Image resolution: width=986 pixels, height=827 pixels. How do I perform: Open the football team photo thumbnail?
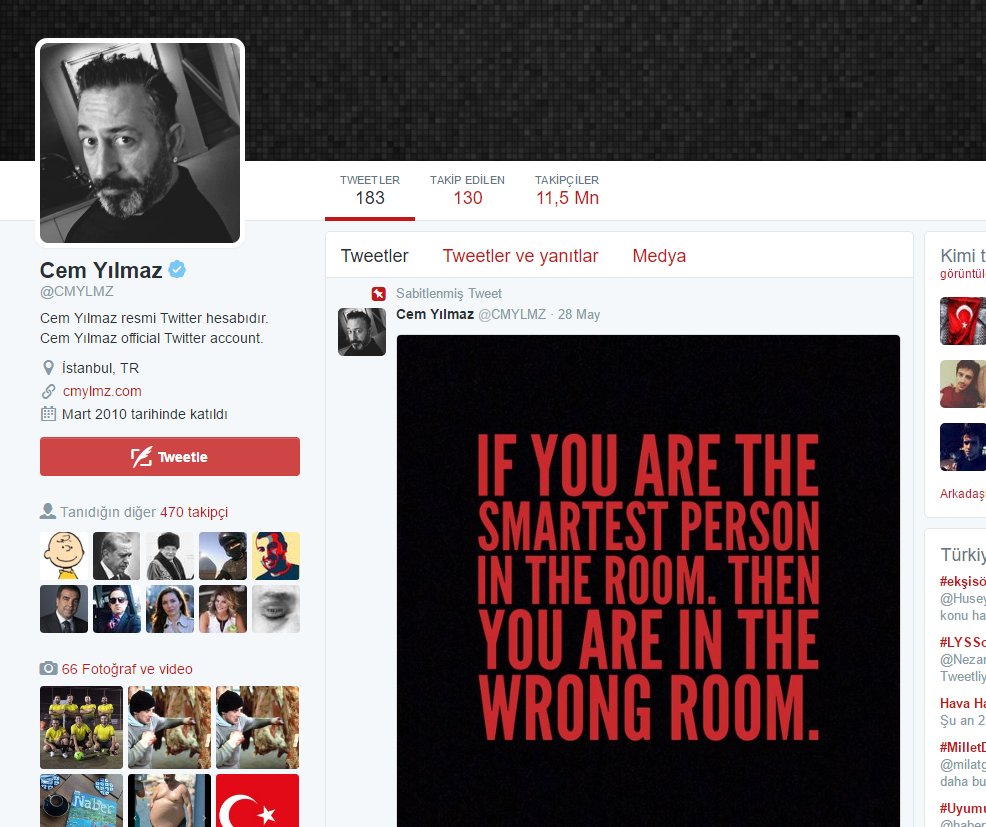click(82, 728)
